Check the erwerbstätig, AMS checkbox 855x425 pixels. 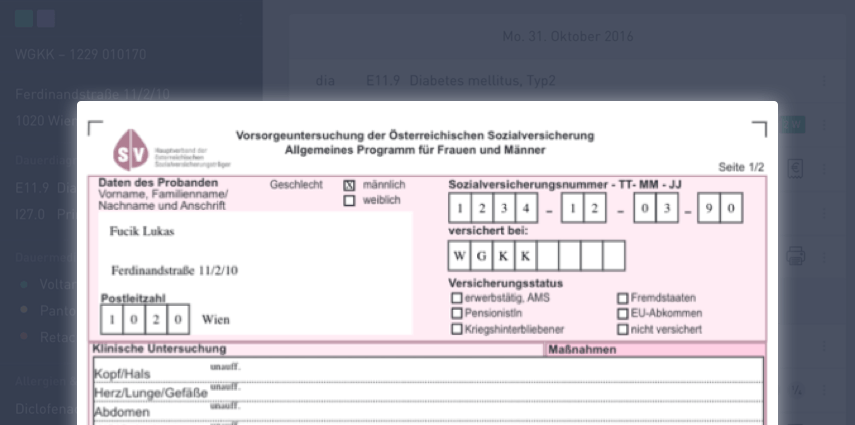click(456, 298)
